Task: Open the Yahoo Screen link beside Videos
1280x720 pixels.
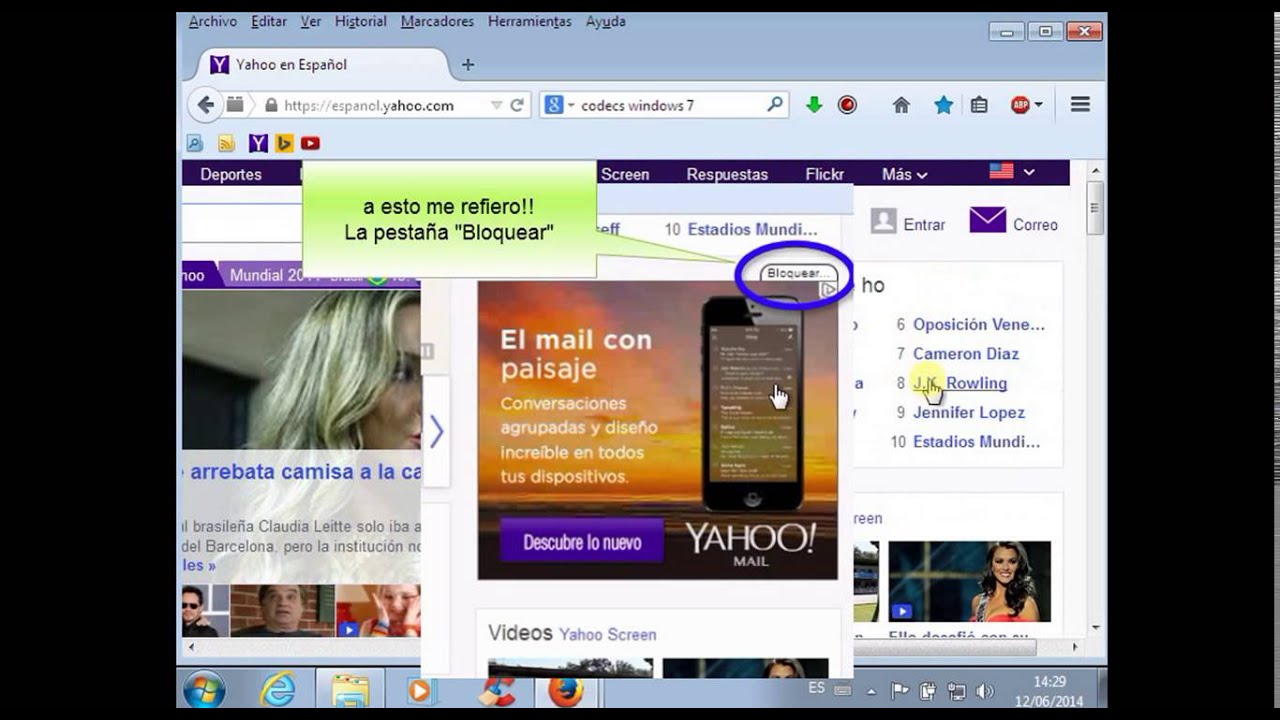Action: (608, 634)
